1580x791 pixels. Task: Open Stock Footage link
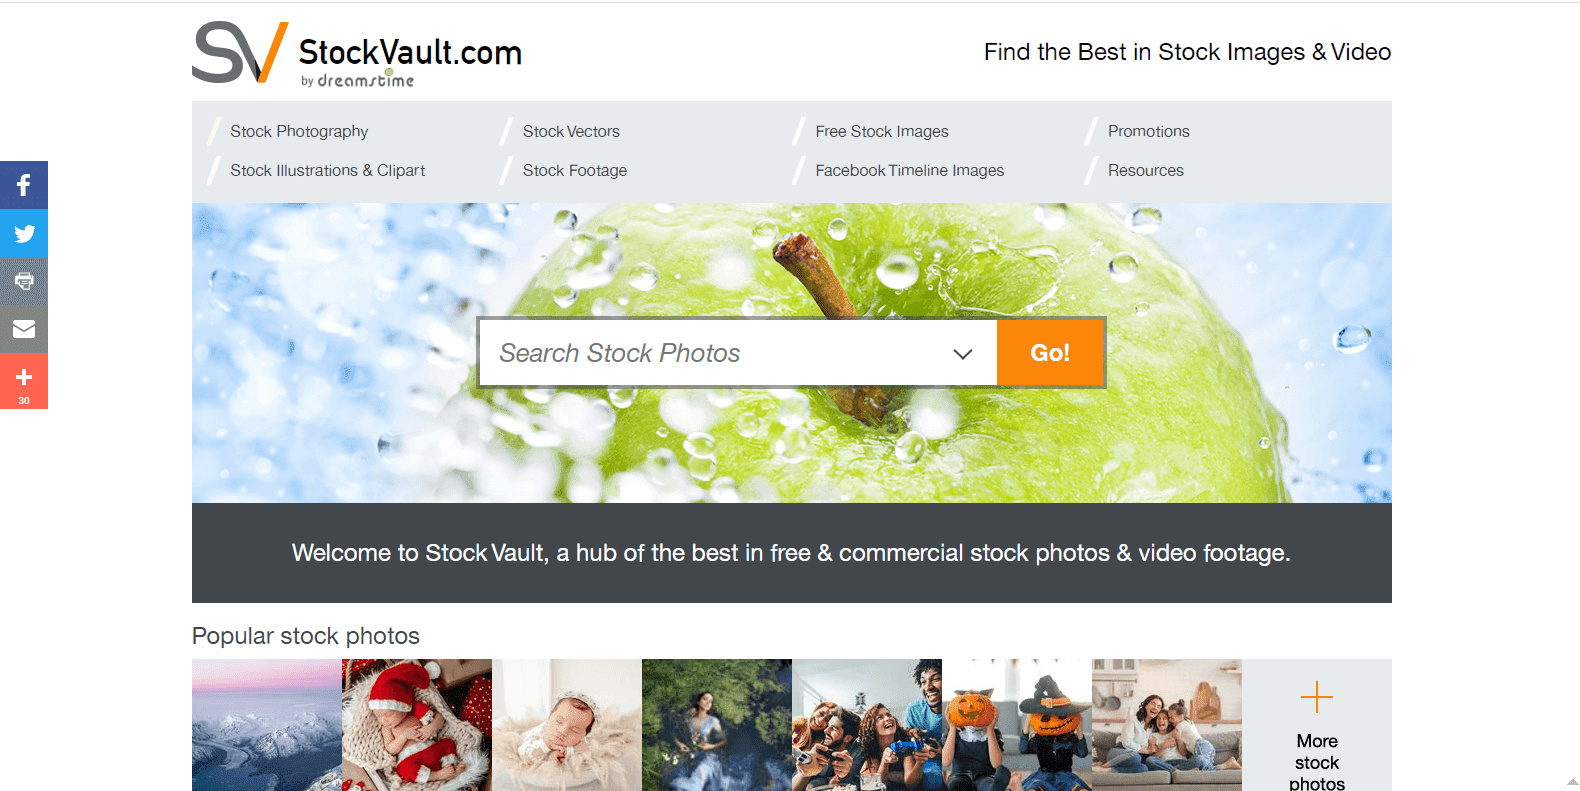coord(575,170)
